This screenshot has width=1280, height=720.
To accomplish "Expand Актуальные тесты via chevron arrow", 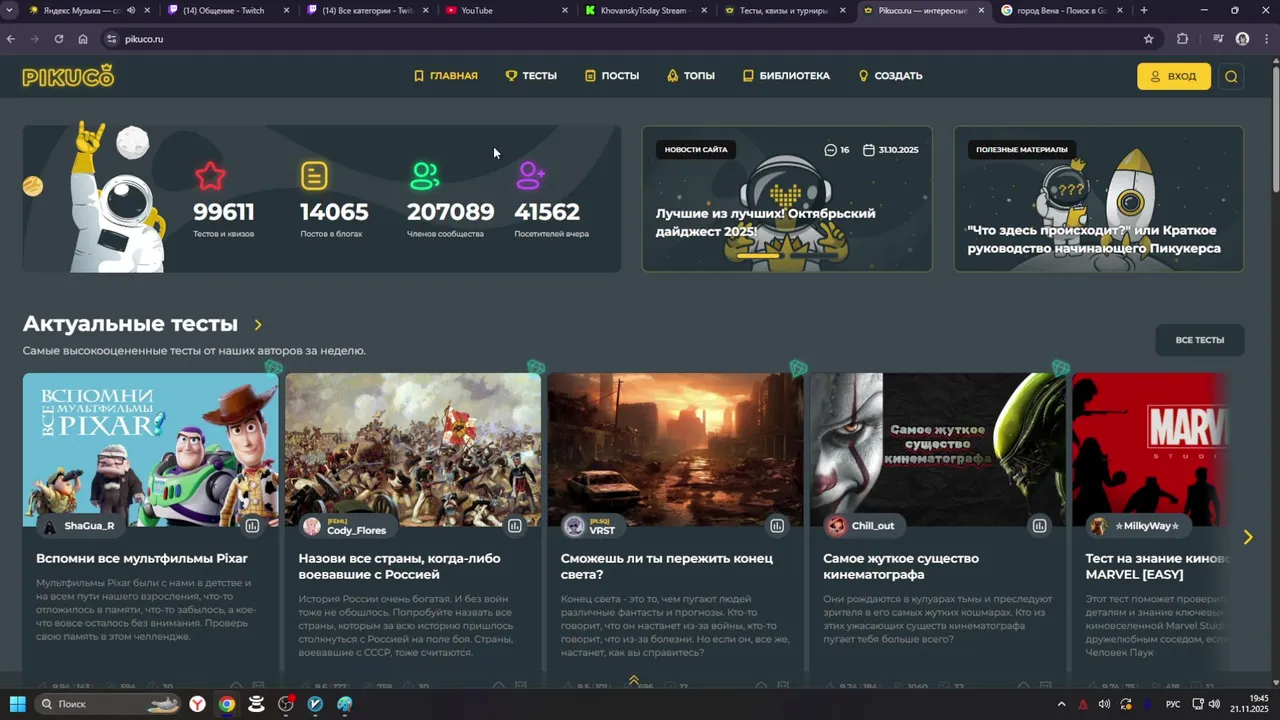I will coord(258,325).
